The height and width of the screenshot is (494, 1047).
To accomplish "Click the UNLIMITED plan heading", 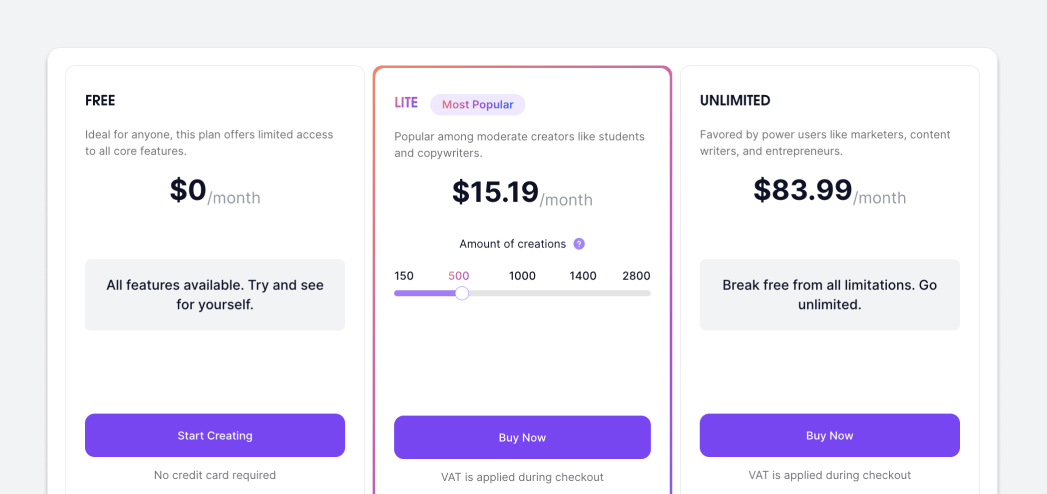I will 735,101.
